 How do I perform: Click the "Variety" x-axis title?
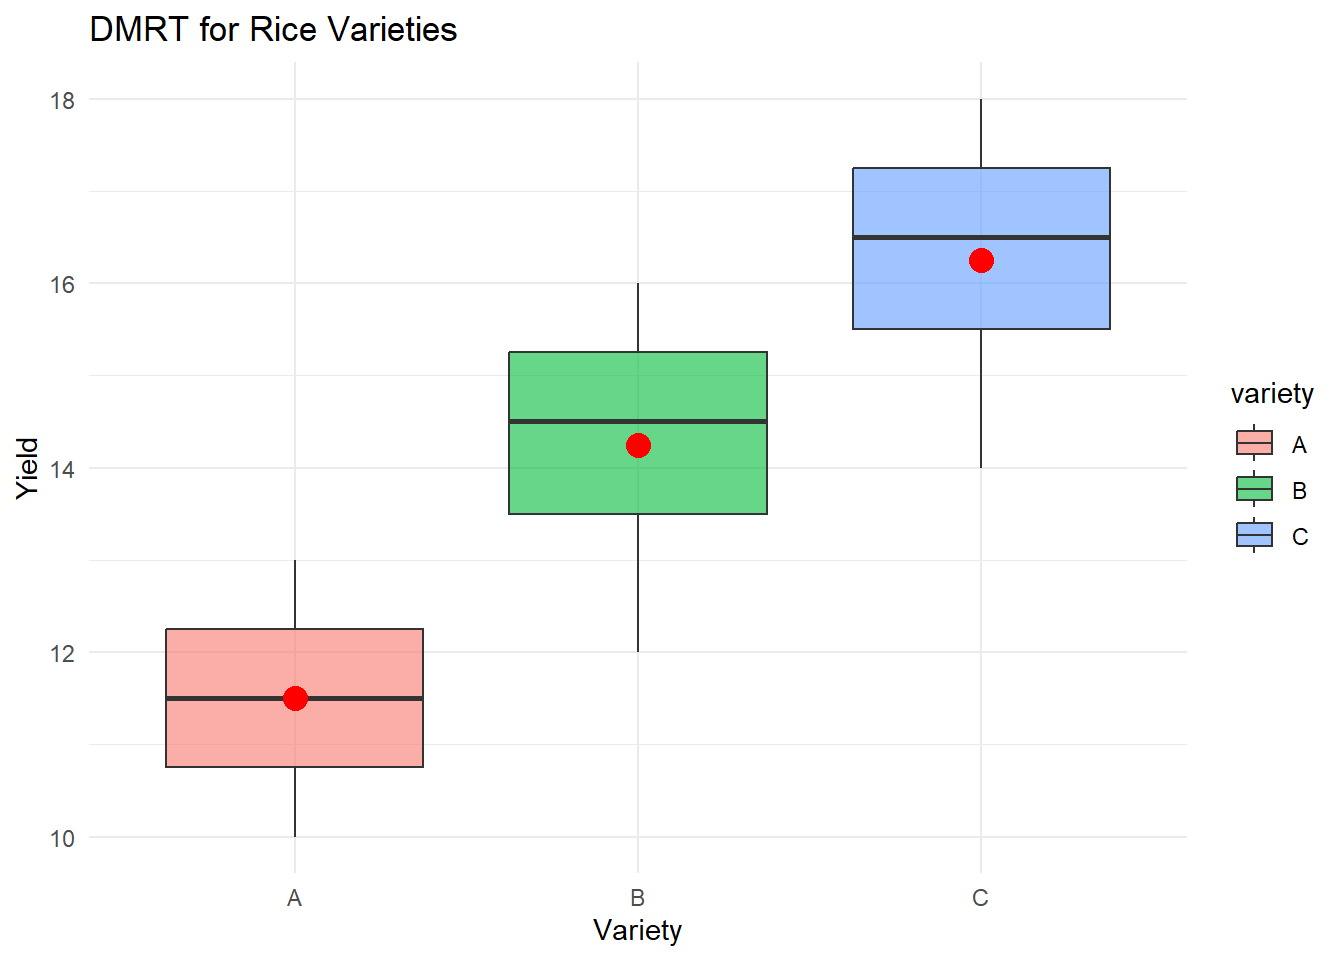(x=637, y=930)
